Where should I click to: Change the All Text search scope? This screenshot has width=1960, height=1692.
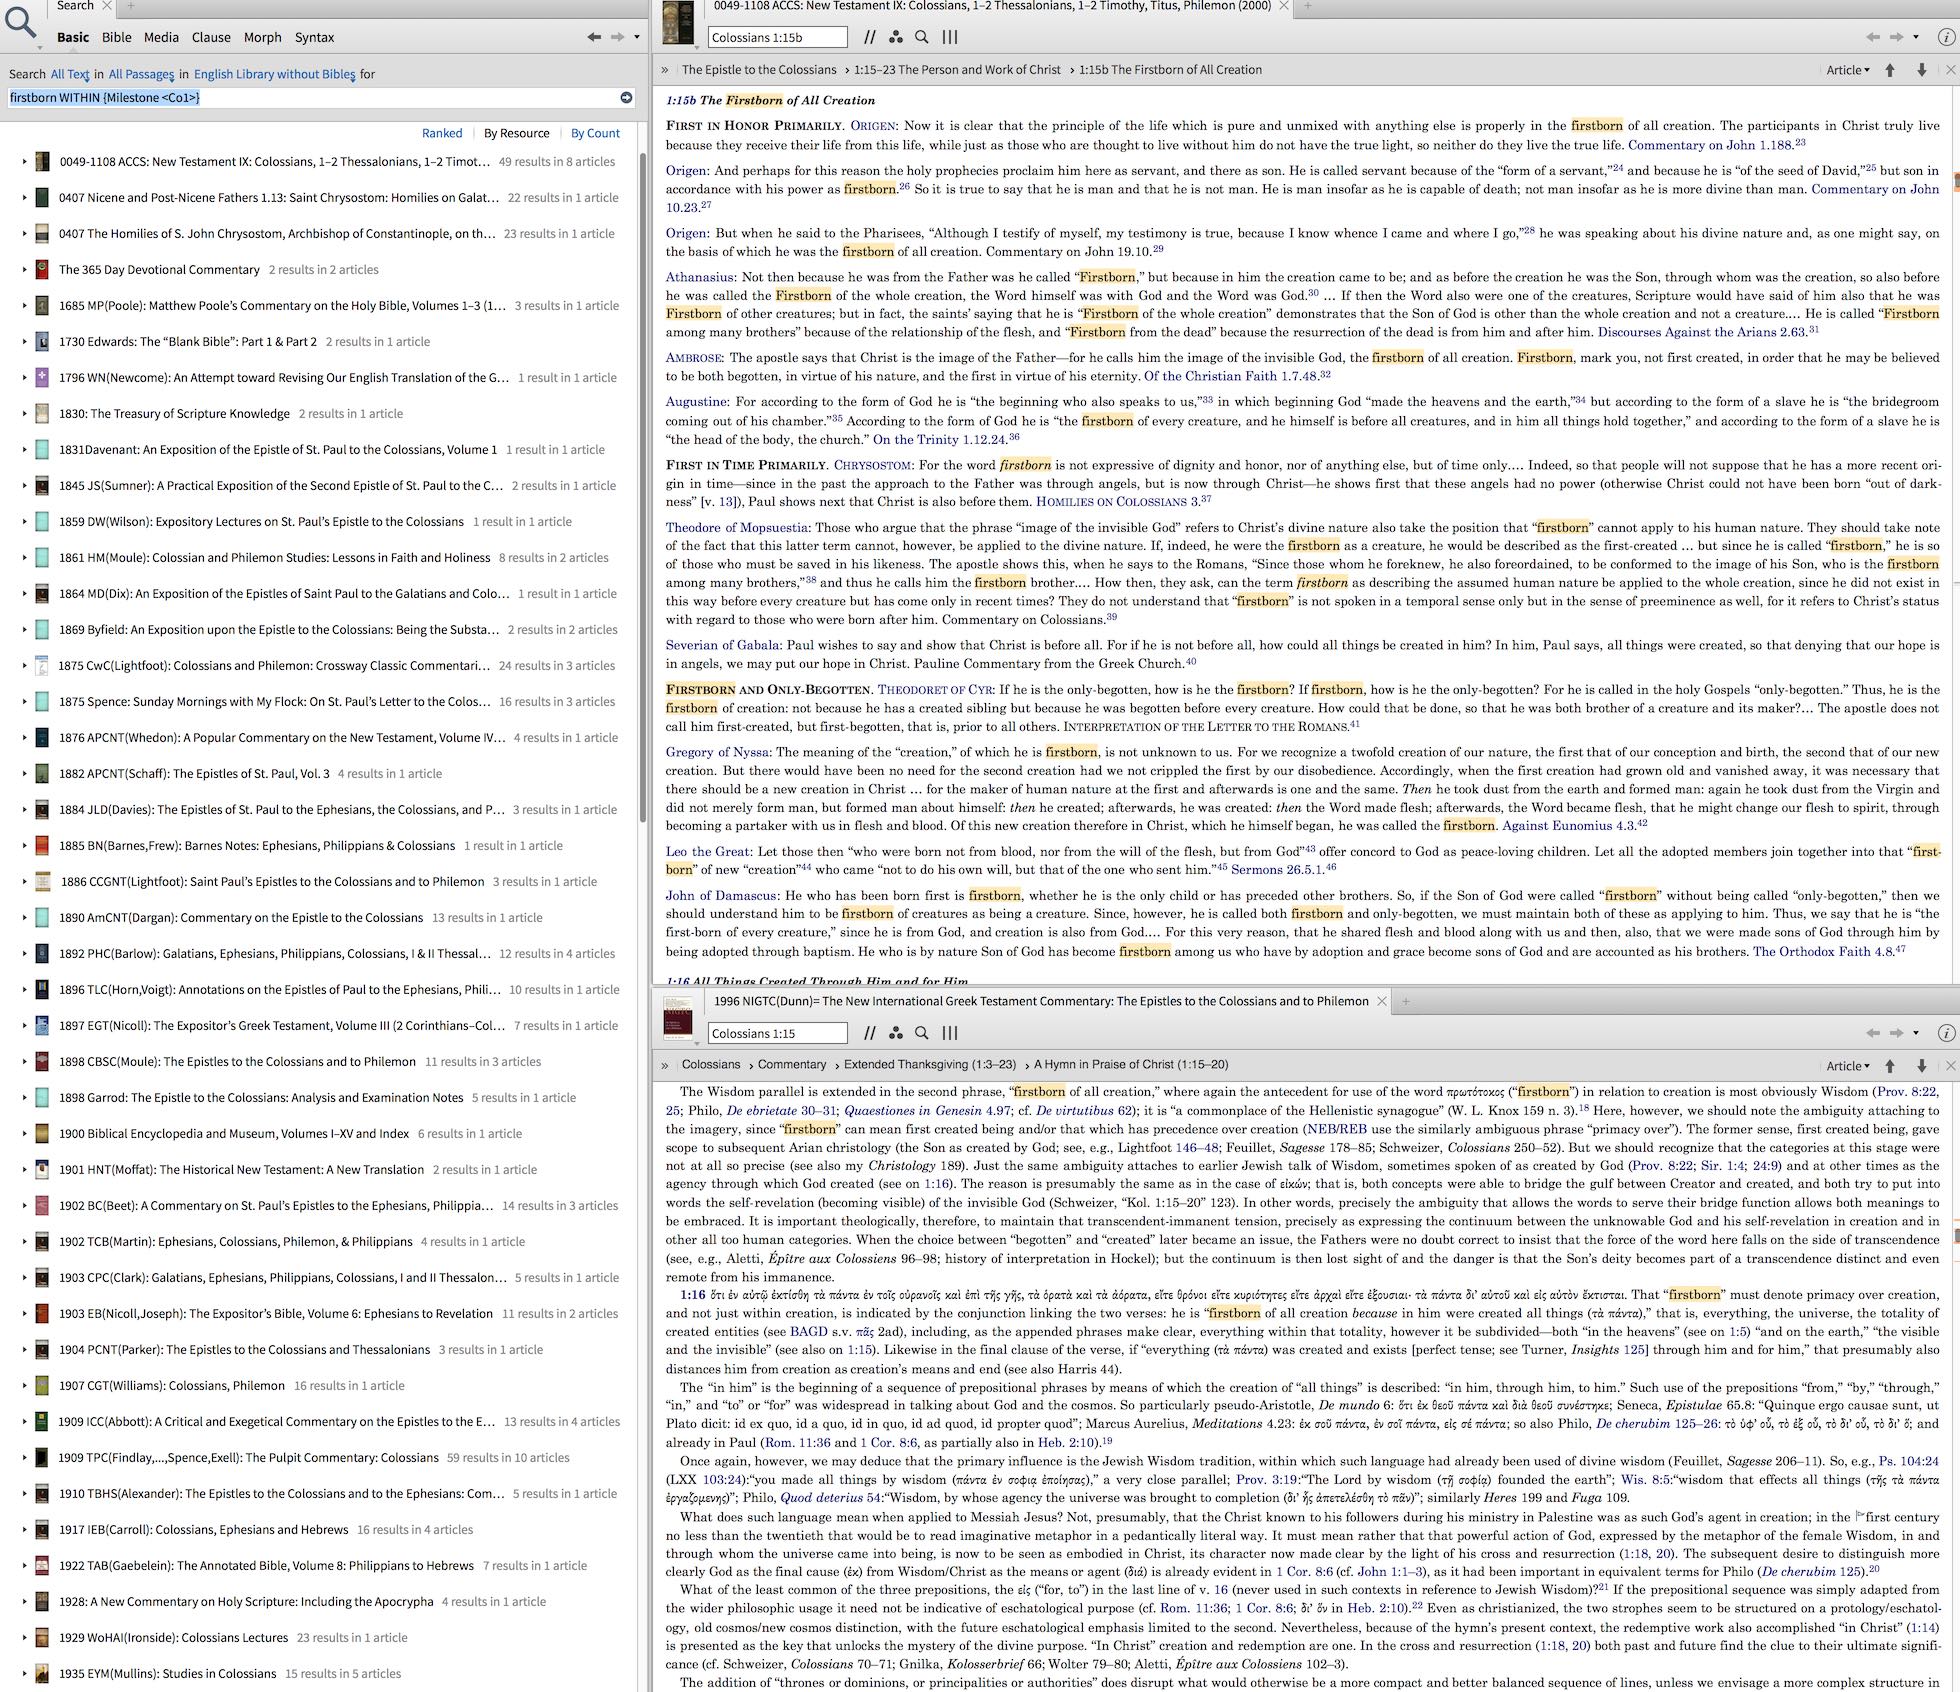click(x=70, y=74)
